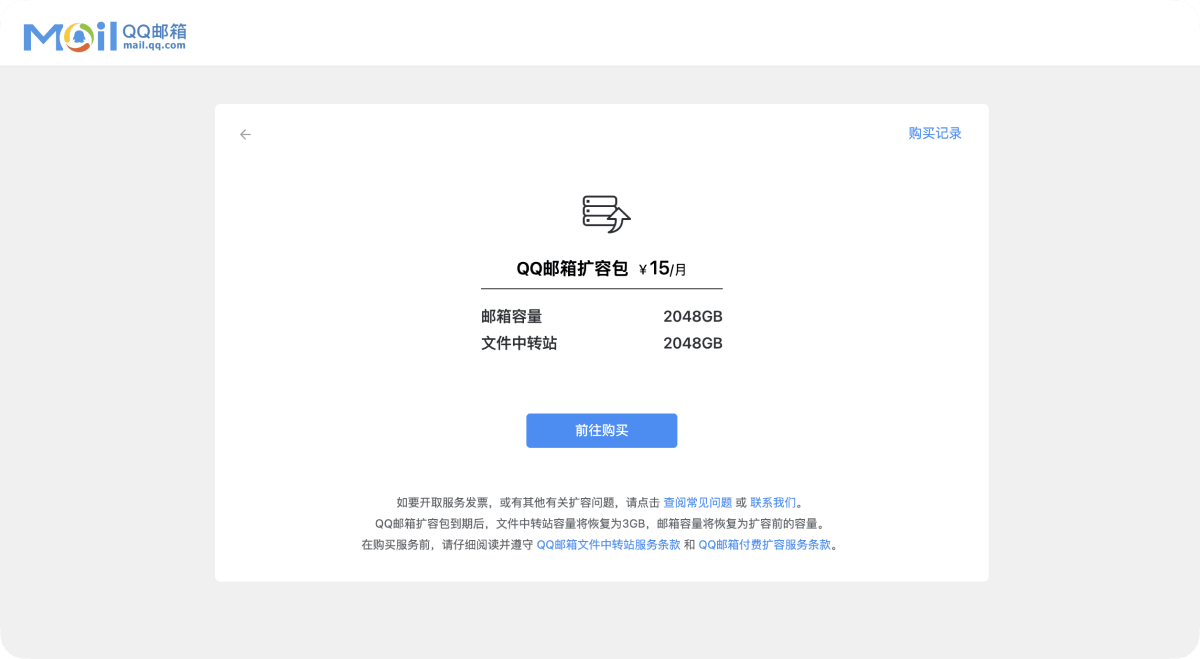This screenshot has width=1200, height=659.
Task: Click the QQ邮箱扩容包 title text
Action: pos(572,268)
